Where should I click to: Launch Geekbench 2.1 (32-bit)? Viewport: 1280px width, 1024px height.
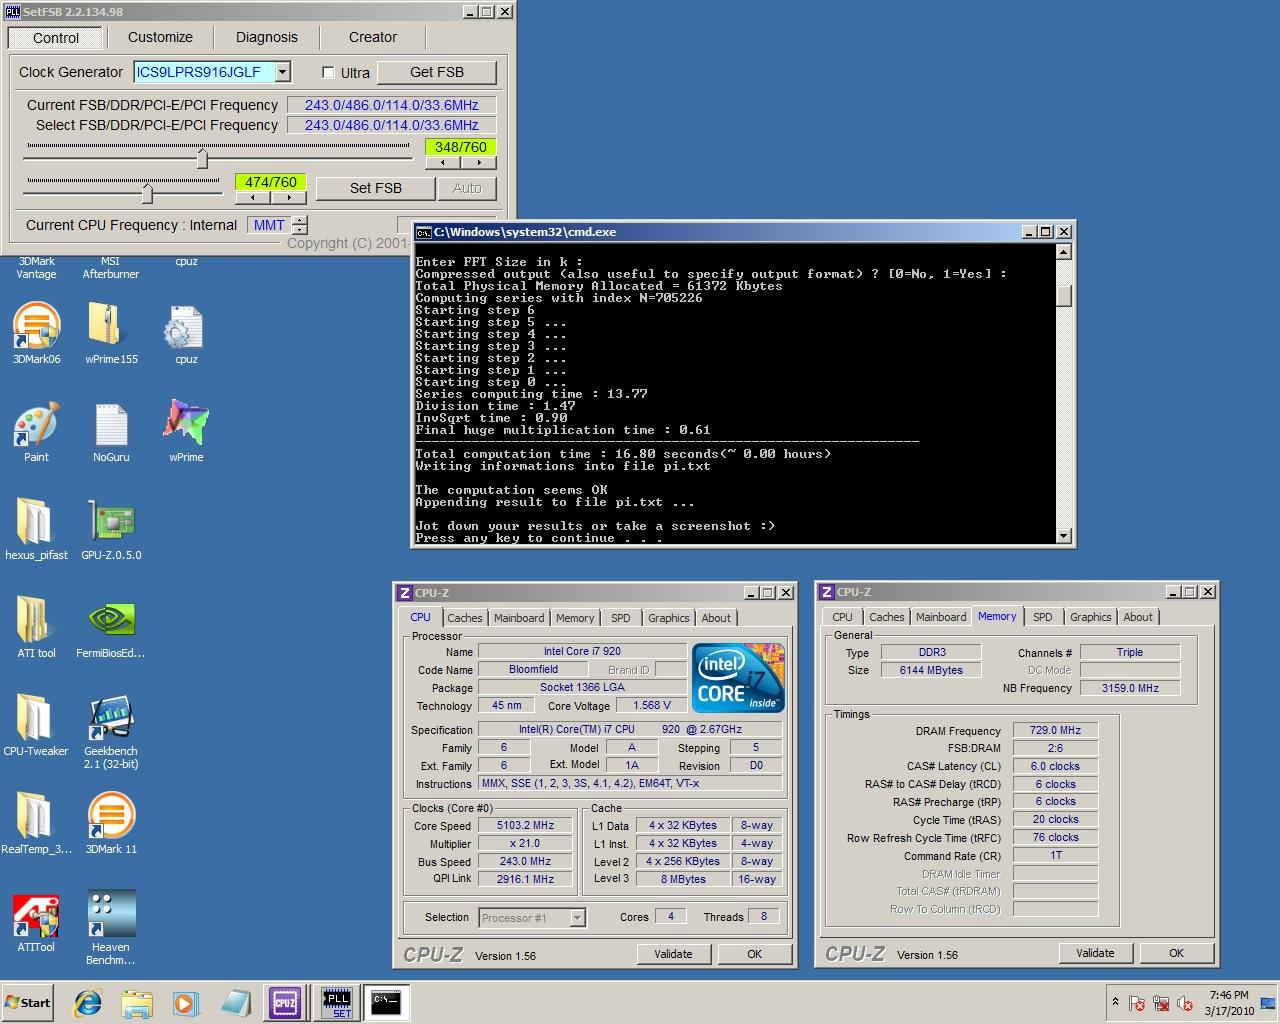click(x=111, y=732)
